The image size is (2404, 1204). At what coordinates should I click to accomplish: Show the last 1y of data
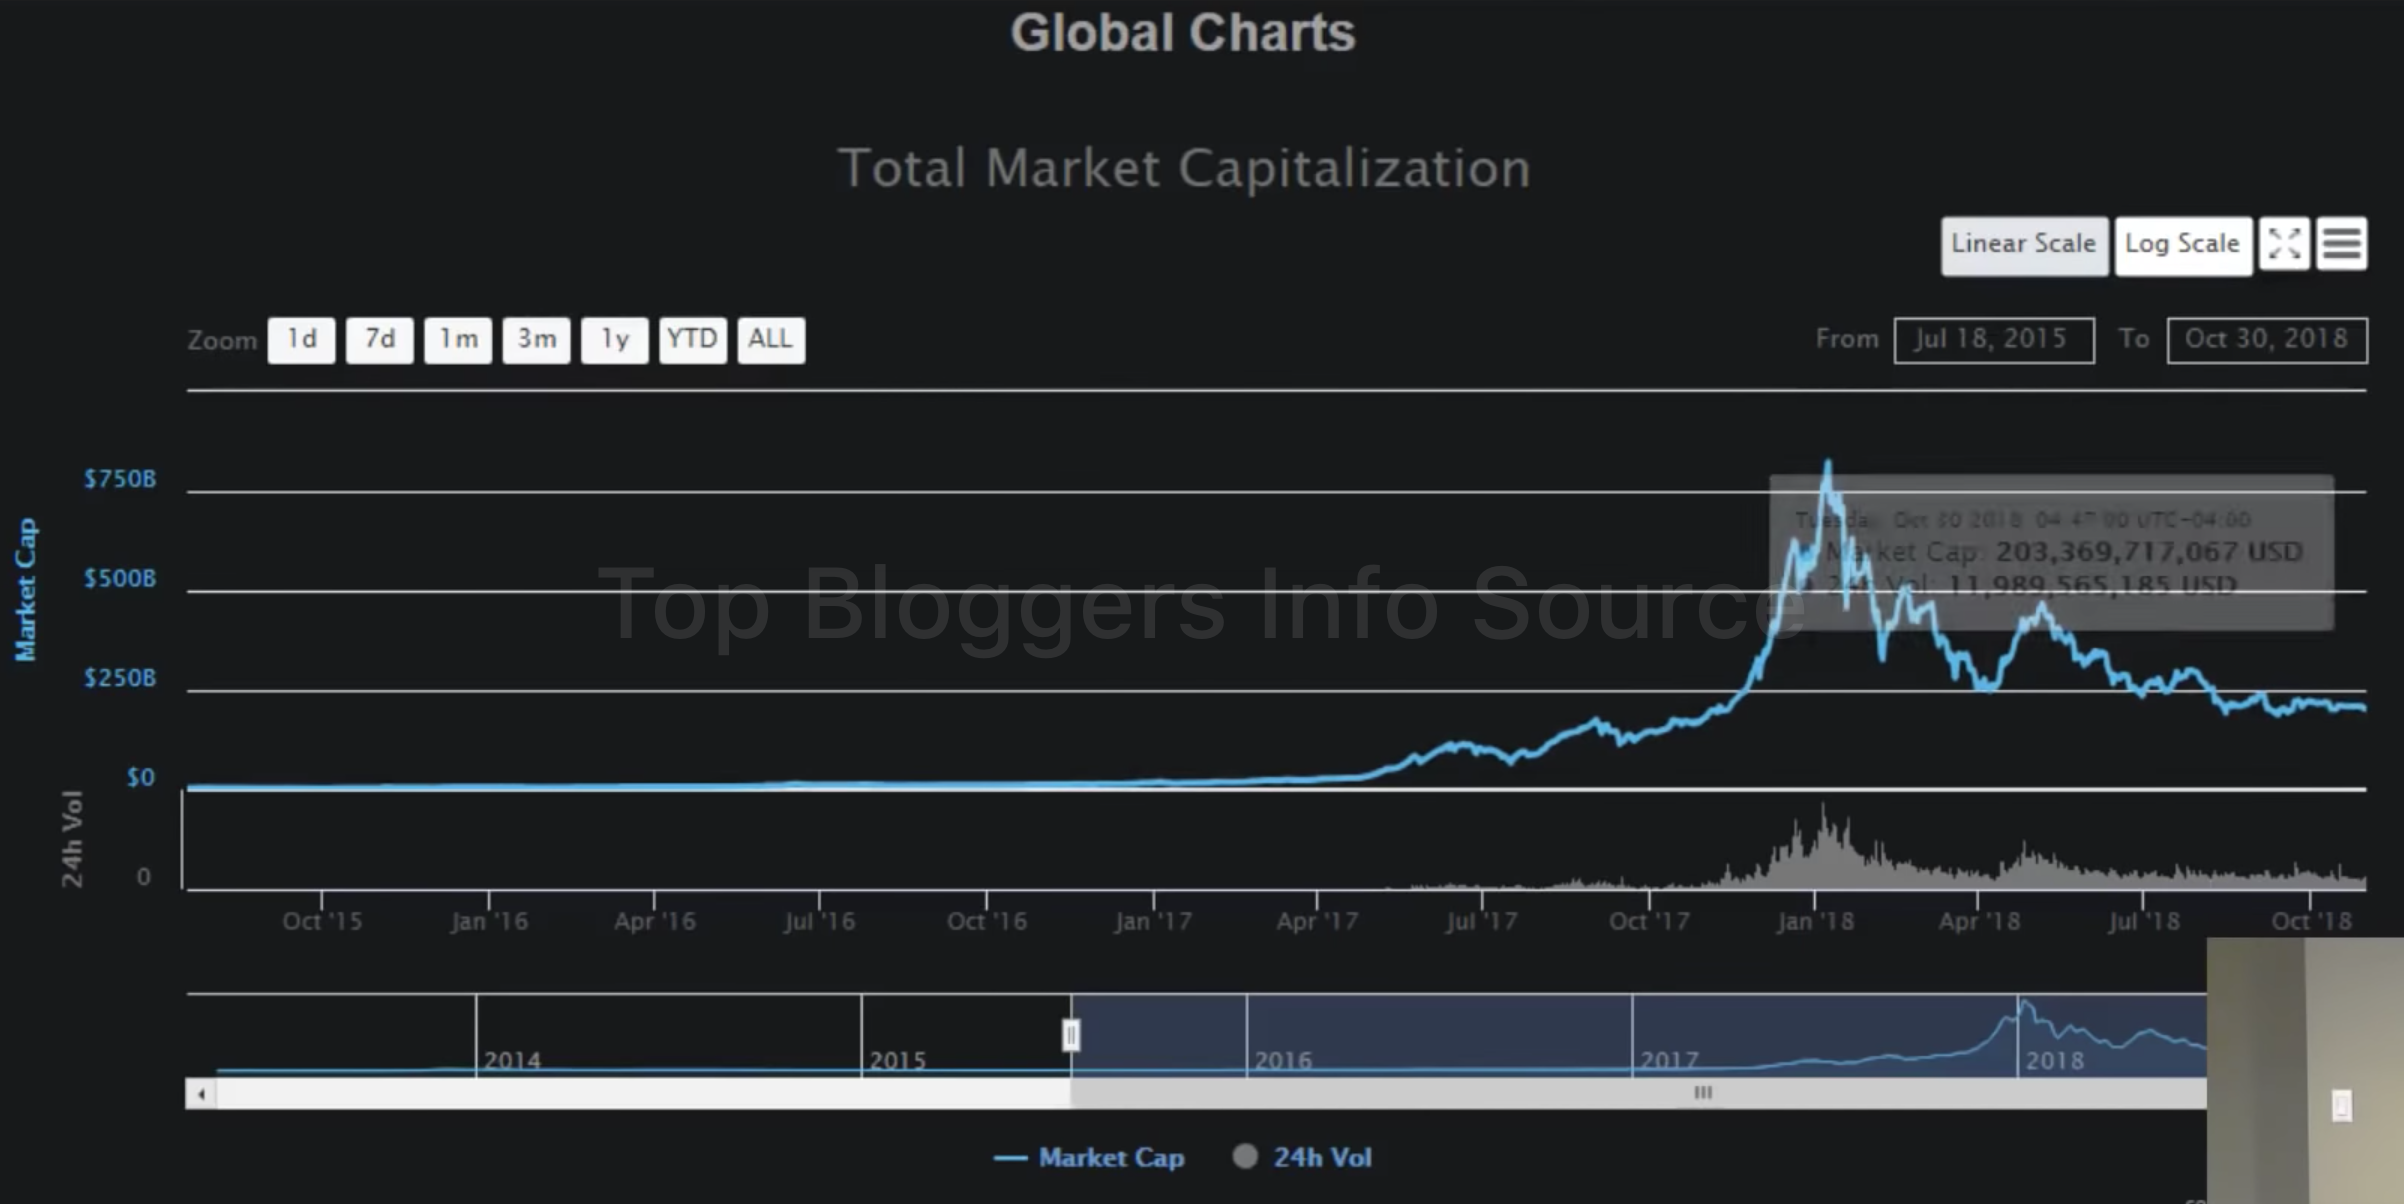(x=614, y=340)
